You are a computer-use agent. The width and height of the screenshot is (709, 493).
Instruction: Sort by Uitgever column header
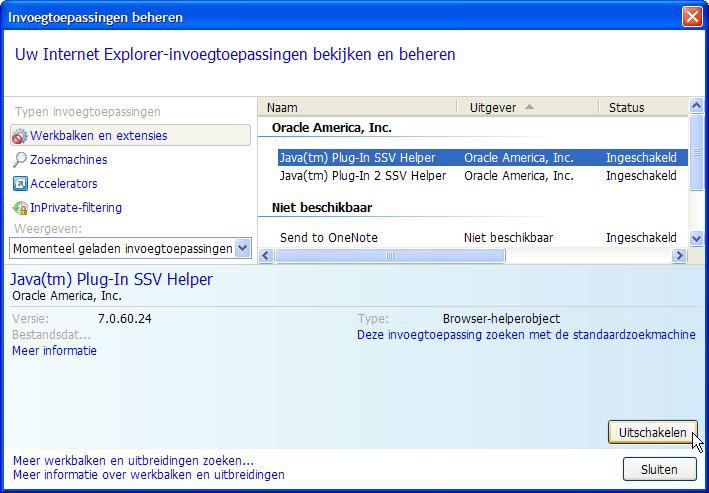[x=527, y=107]
